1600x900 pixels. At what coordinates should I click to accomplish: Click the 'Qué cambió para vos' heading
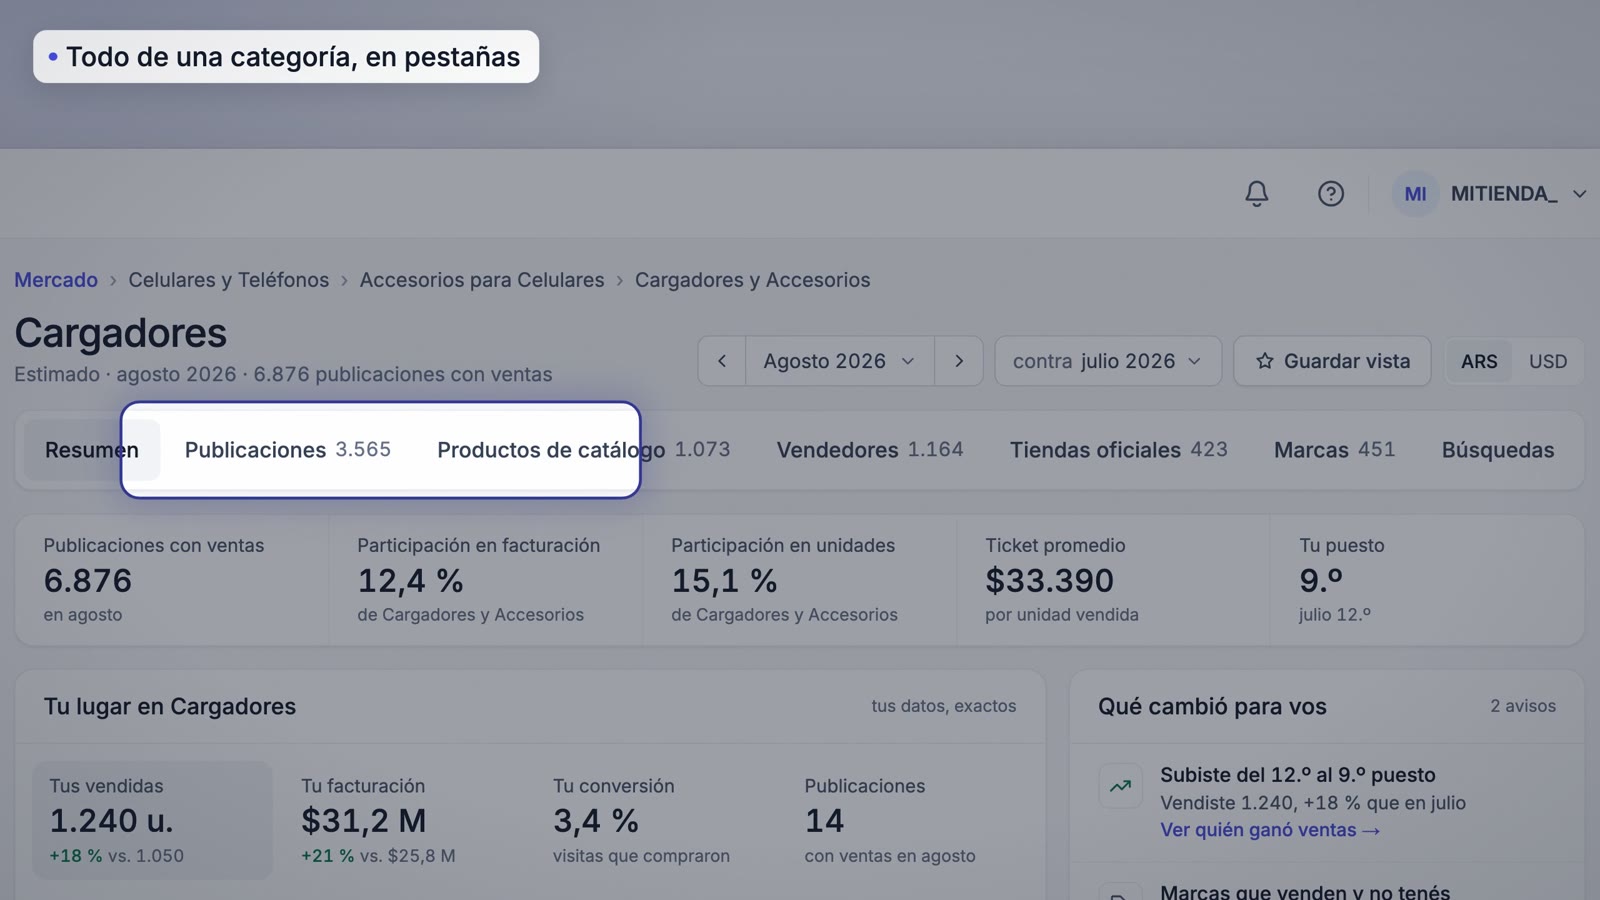click(x=1212, y=706)
